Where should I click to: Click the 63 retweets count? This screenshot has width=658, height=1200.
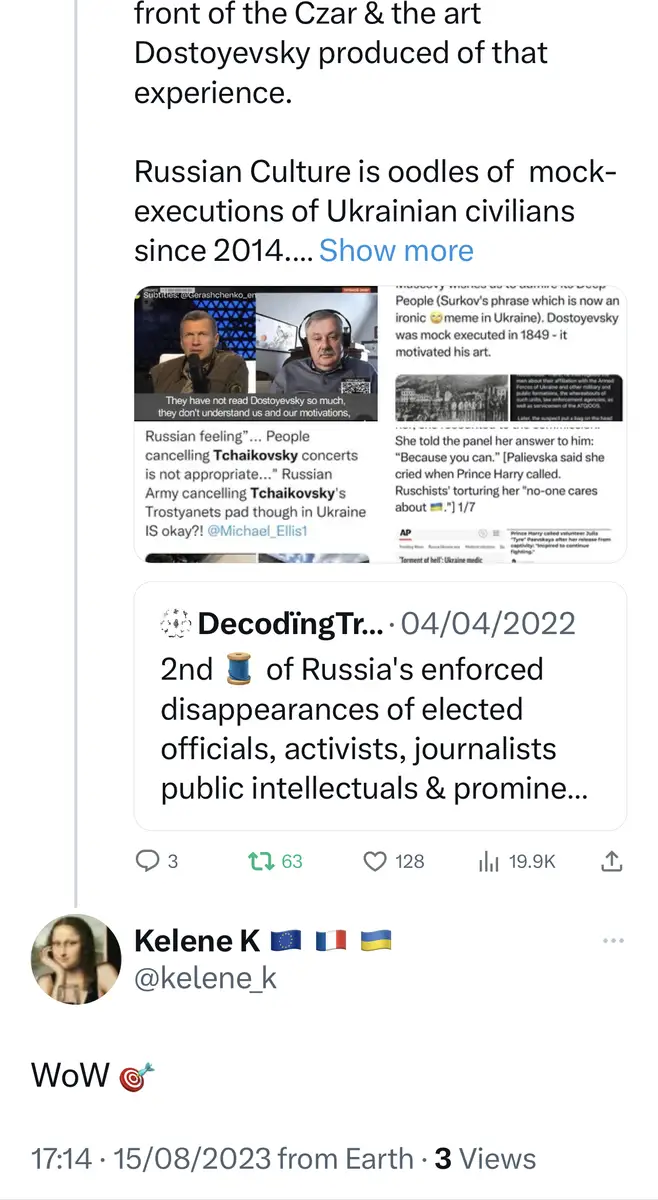coord(291,860)
